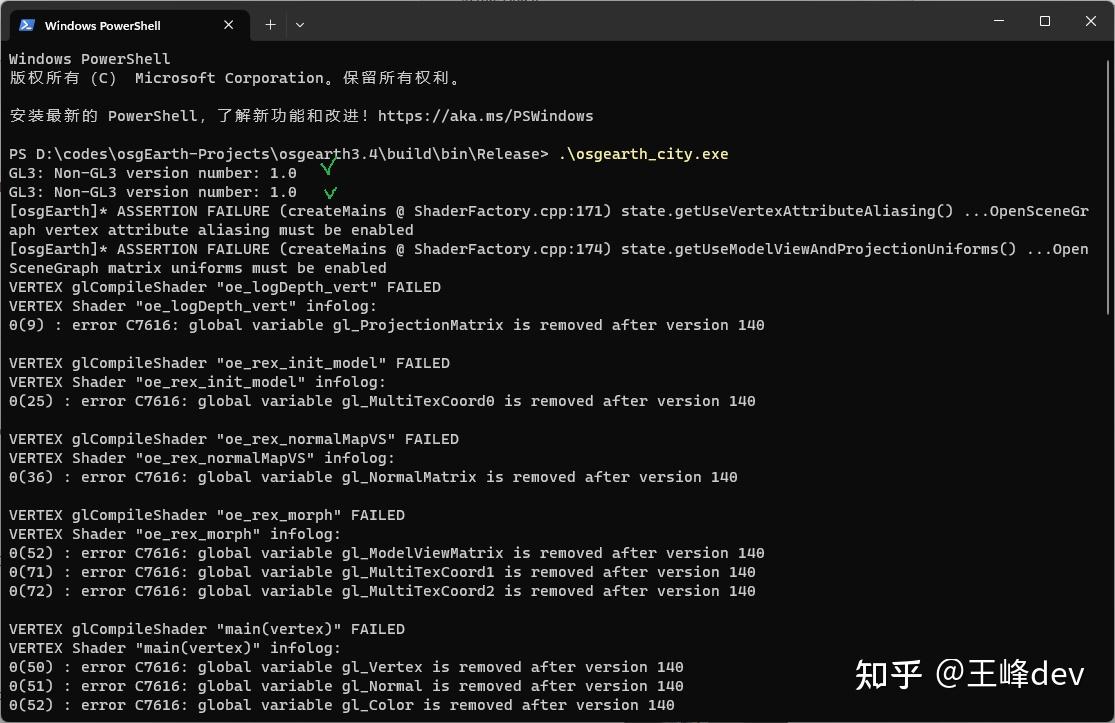This screenshot has height=723, width=1115.
Task: Click the '.\osgearth_city.exe' command text
Action: [644, 154]
